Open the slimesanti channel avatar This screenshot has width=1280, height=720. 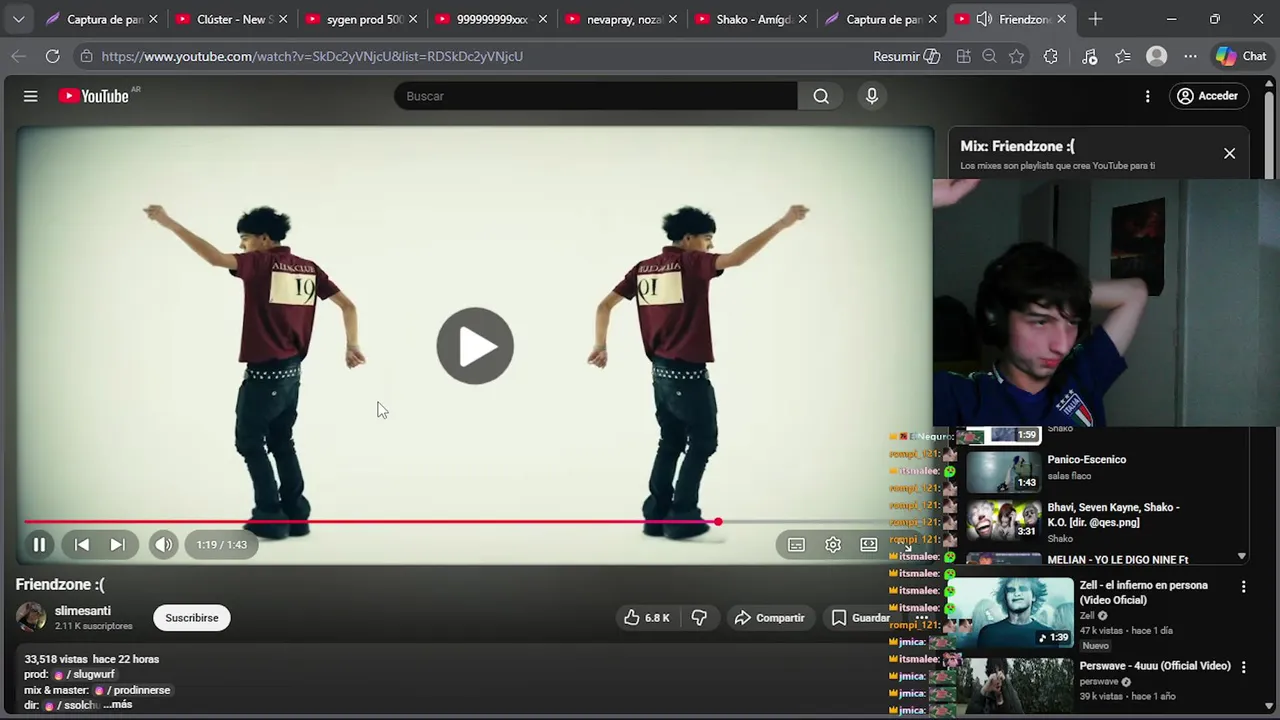[x=31, y=617]
